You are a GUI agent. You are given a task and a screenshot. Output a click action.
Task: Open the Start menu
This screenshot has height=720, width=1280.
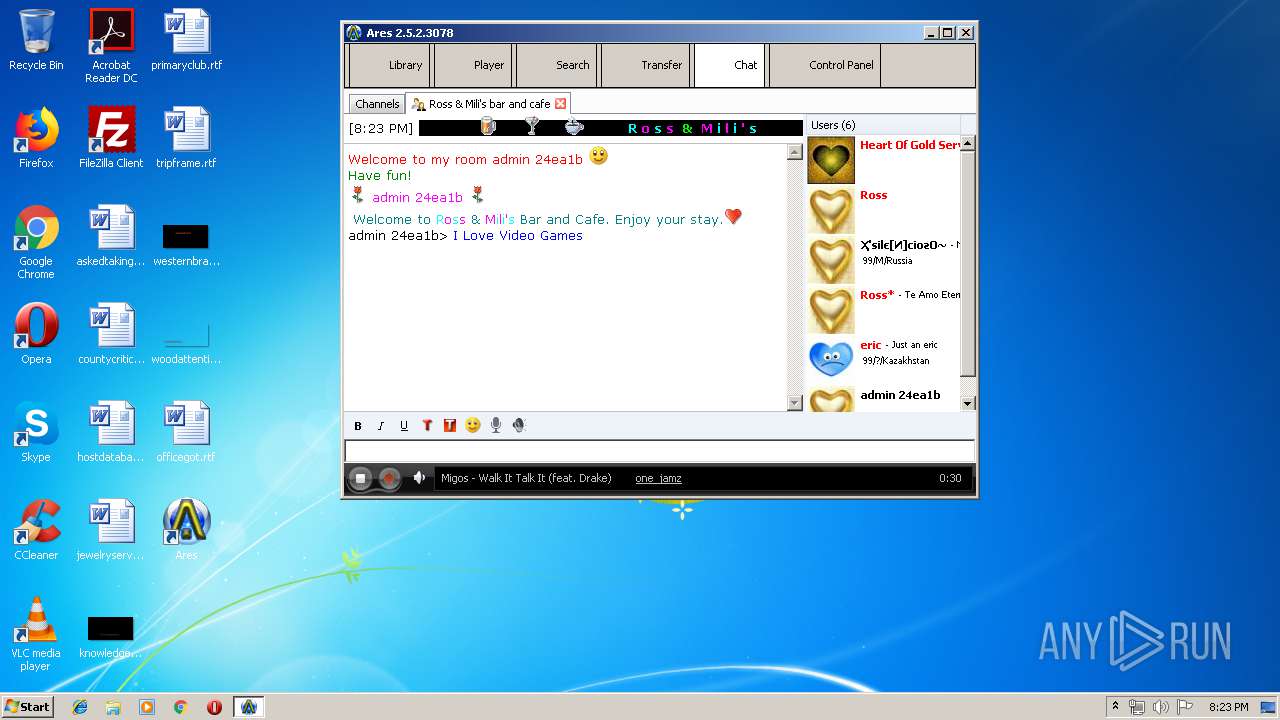tap(27, 706)
